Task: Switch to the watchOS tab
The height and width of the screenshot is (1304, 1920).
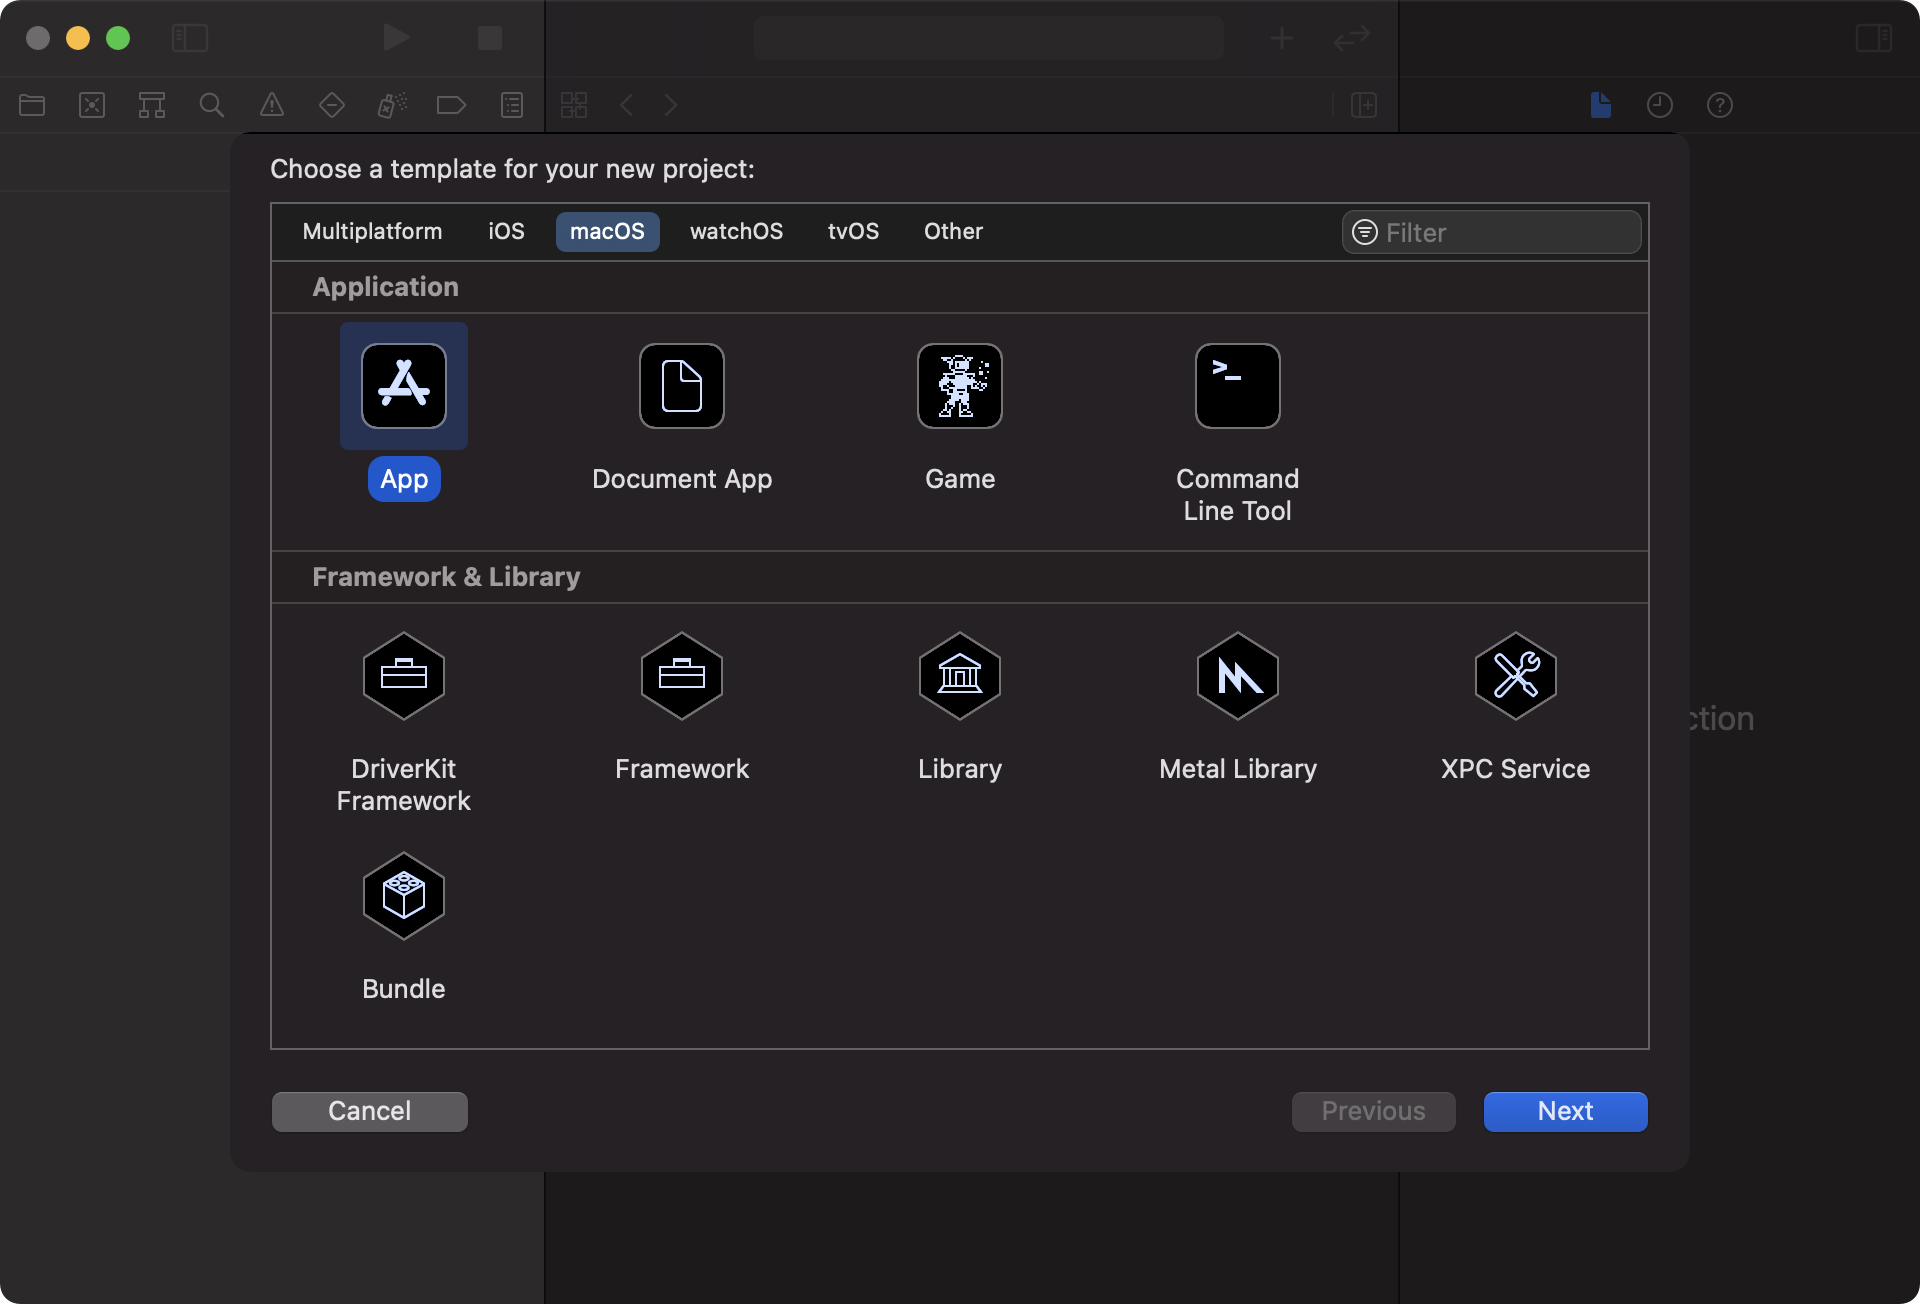Action: [737, 232]
